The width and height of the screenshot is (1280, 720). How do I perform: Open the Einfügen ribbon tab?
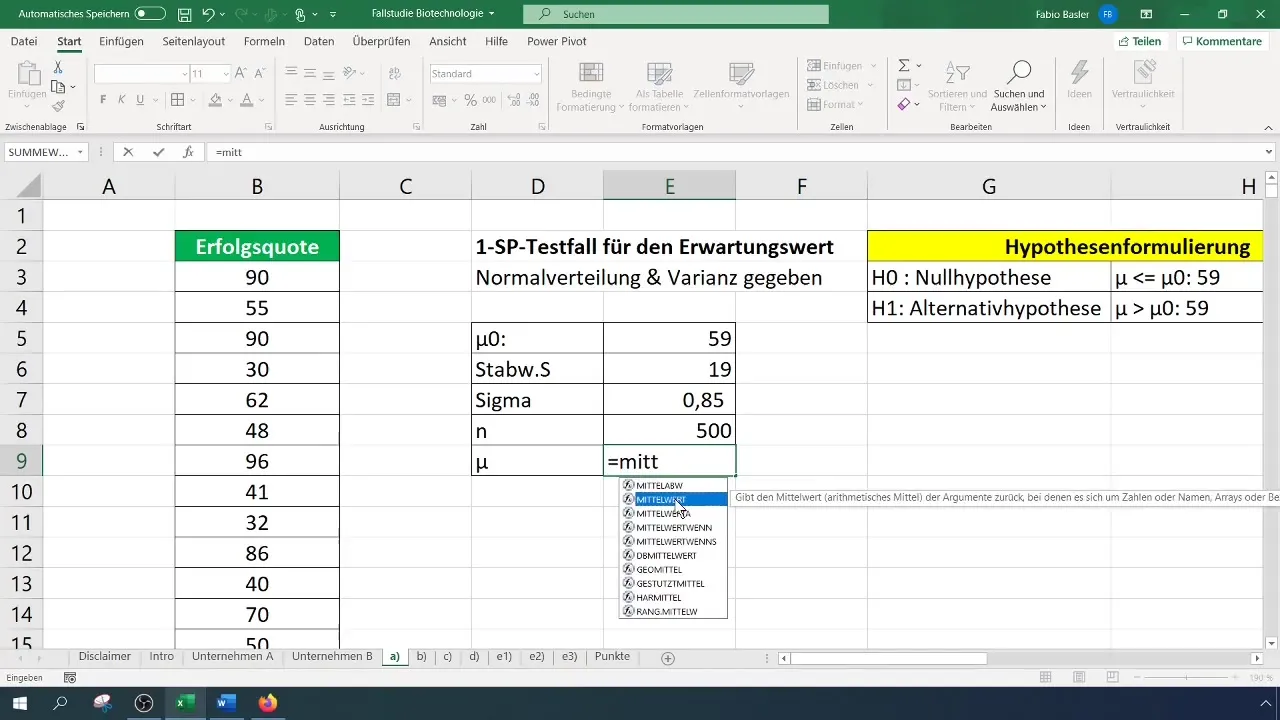tap(122, 41)
